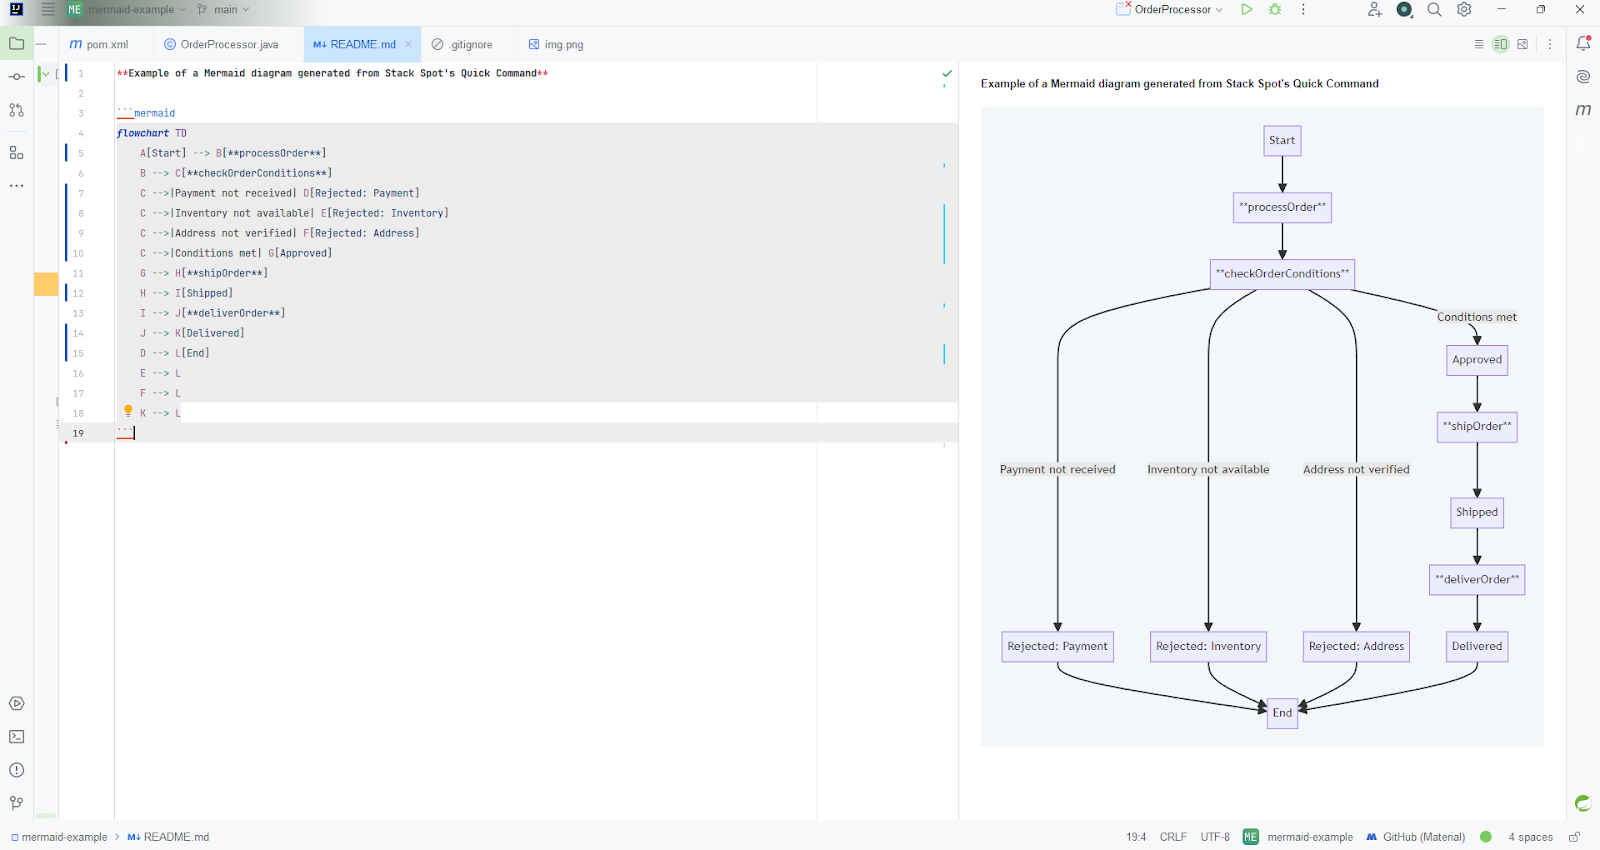The image size is (1600, 850).
Task: Open the UTF-8 encoding selector
Action: tap(1215, 837)
